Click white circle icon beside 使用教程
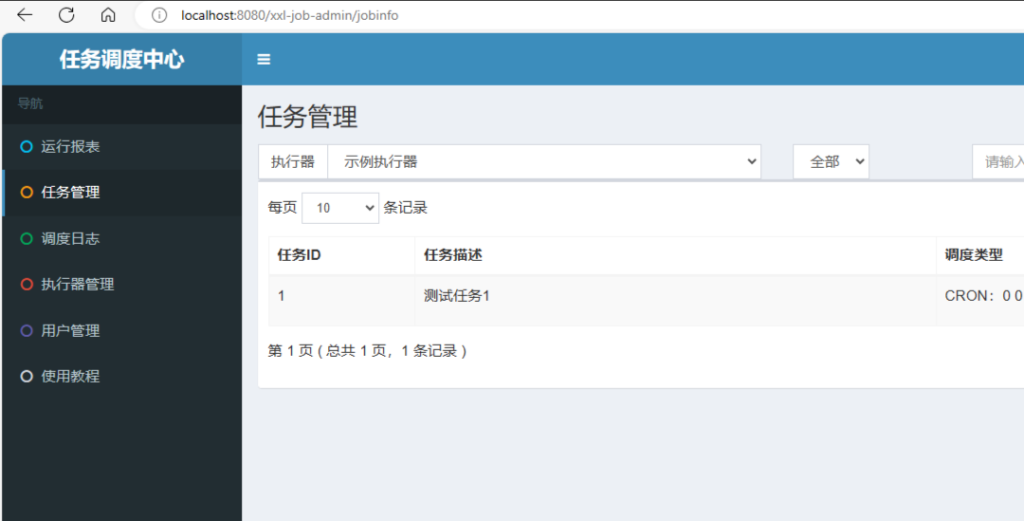Screen dimensions: 1024x521 [x=26, y=377]
